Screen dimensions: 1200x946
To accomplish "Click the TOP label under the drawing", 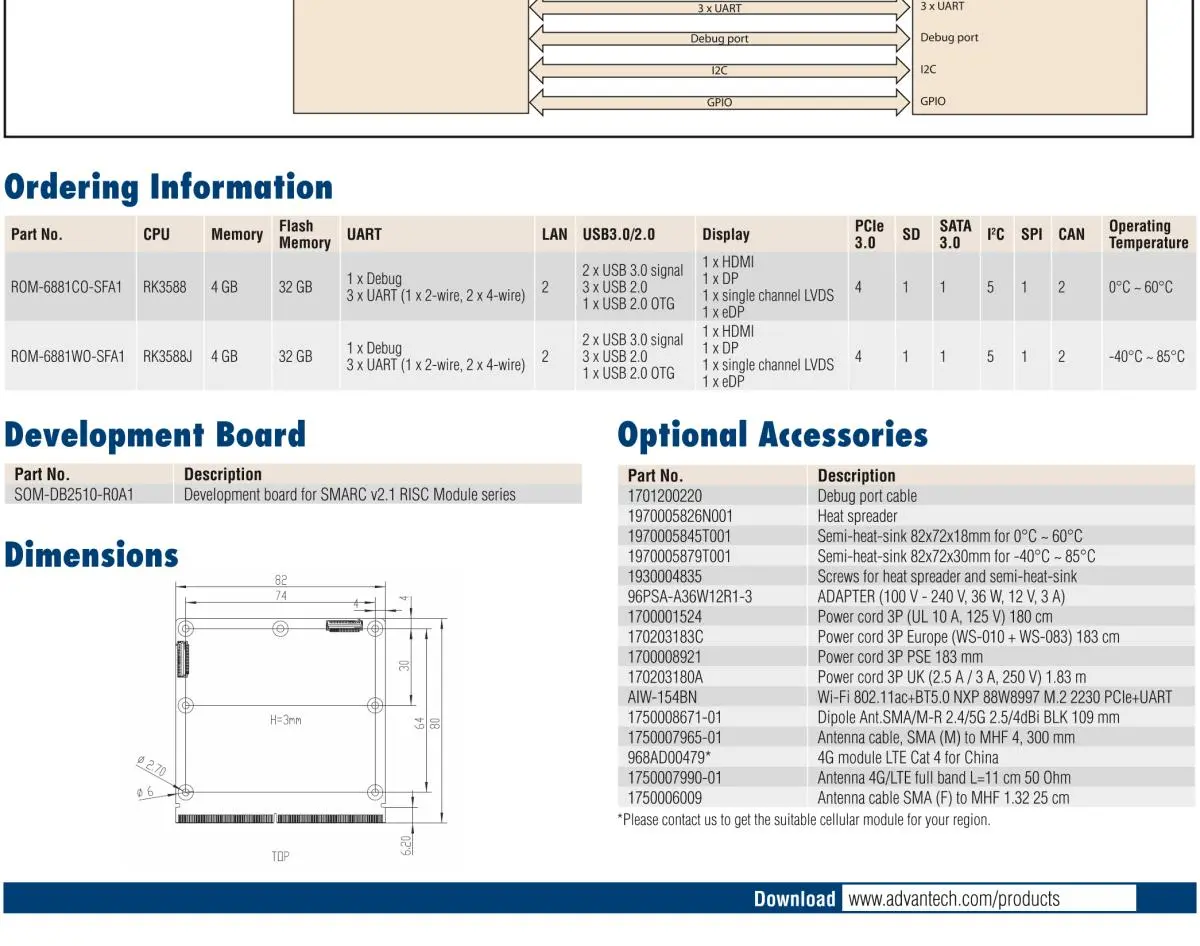I will (x=280, y=856).
